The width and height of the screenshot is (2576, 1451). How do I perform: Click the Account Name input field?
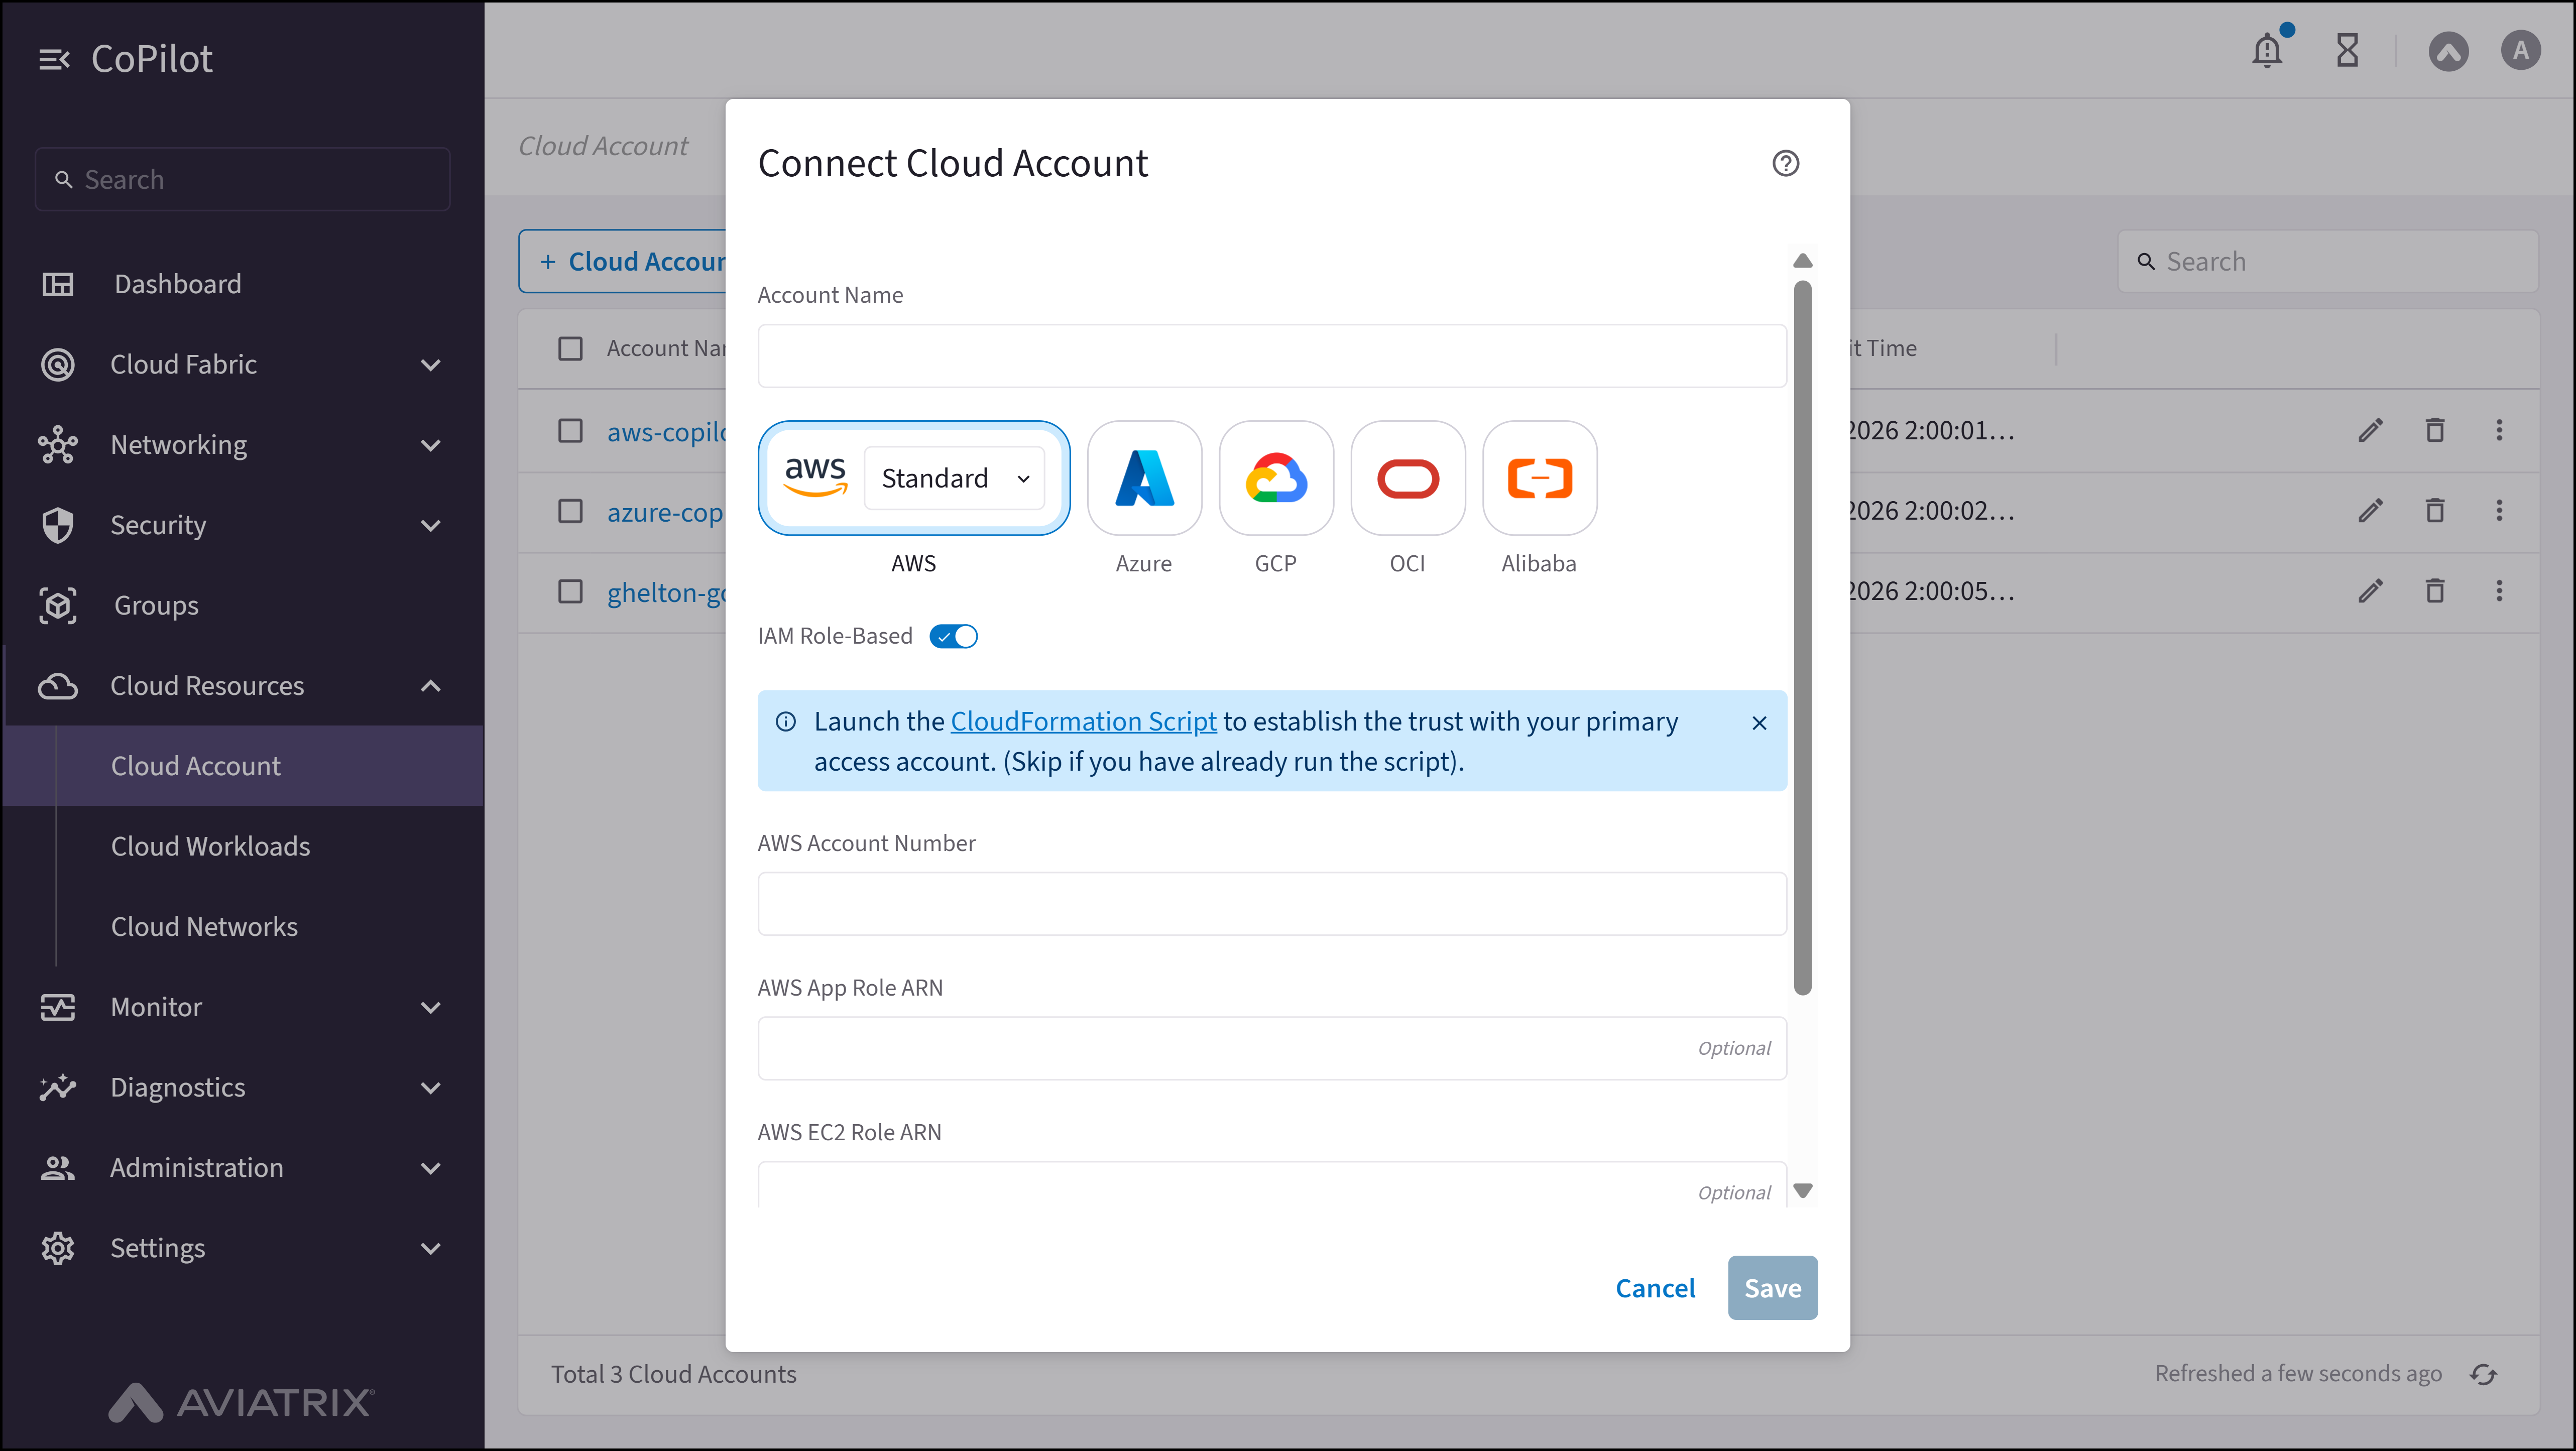coord(1271,356)
